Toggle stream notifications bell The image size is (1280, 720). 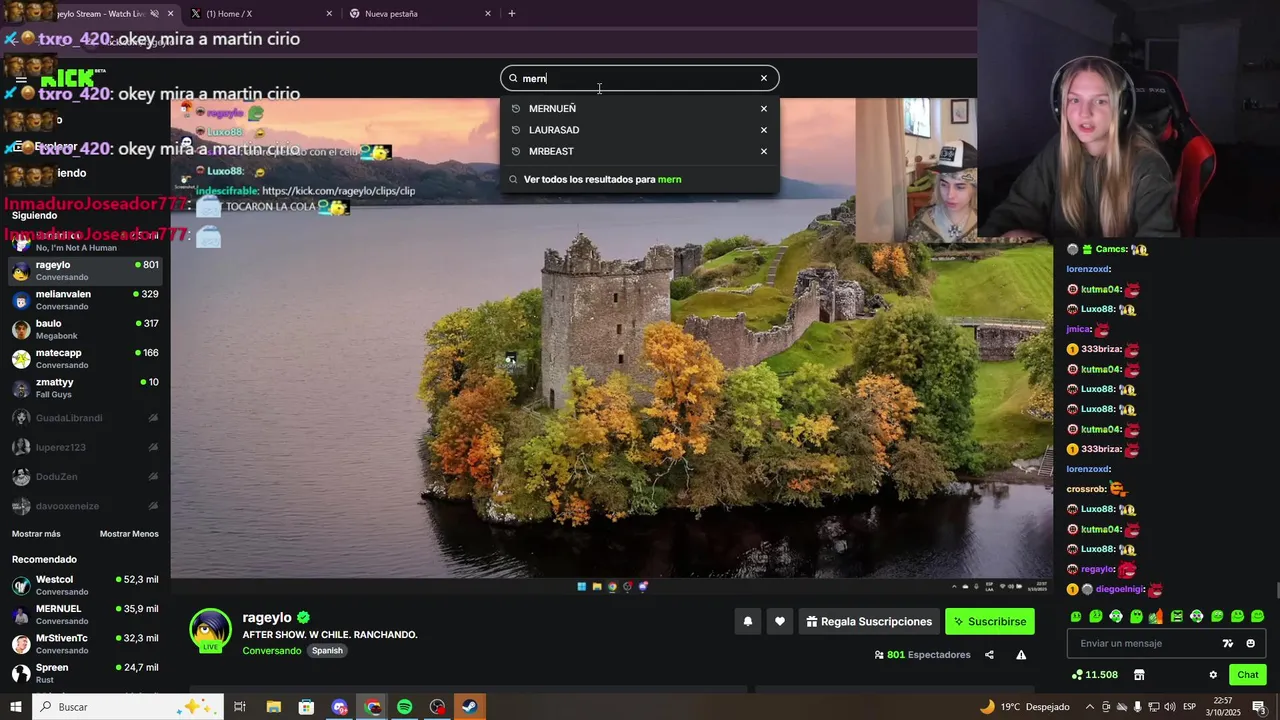[x=747, y=622]
